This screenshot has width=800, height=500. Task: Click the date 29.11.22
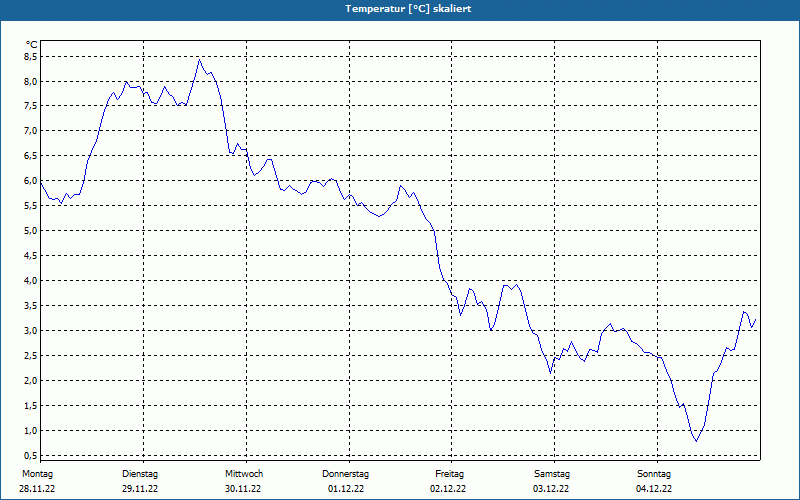coord(140,489)
